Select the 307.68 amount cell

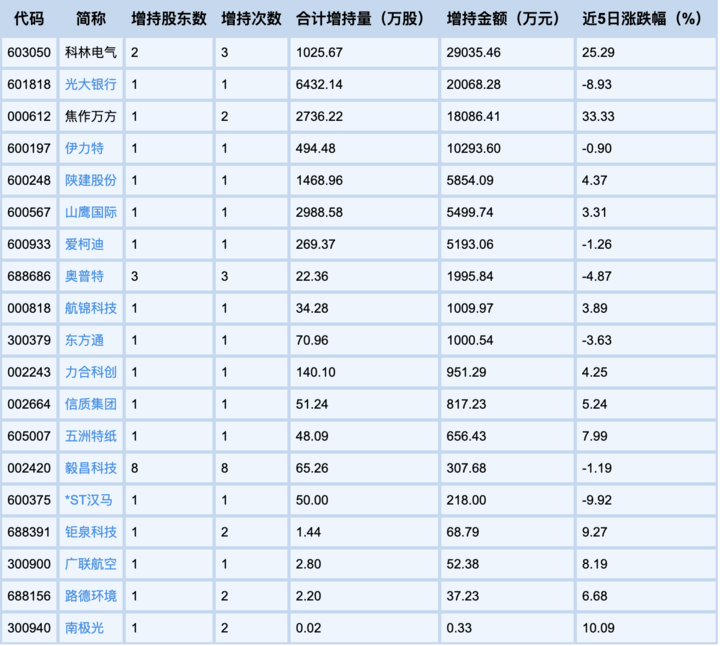coord(507,468)
